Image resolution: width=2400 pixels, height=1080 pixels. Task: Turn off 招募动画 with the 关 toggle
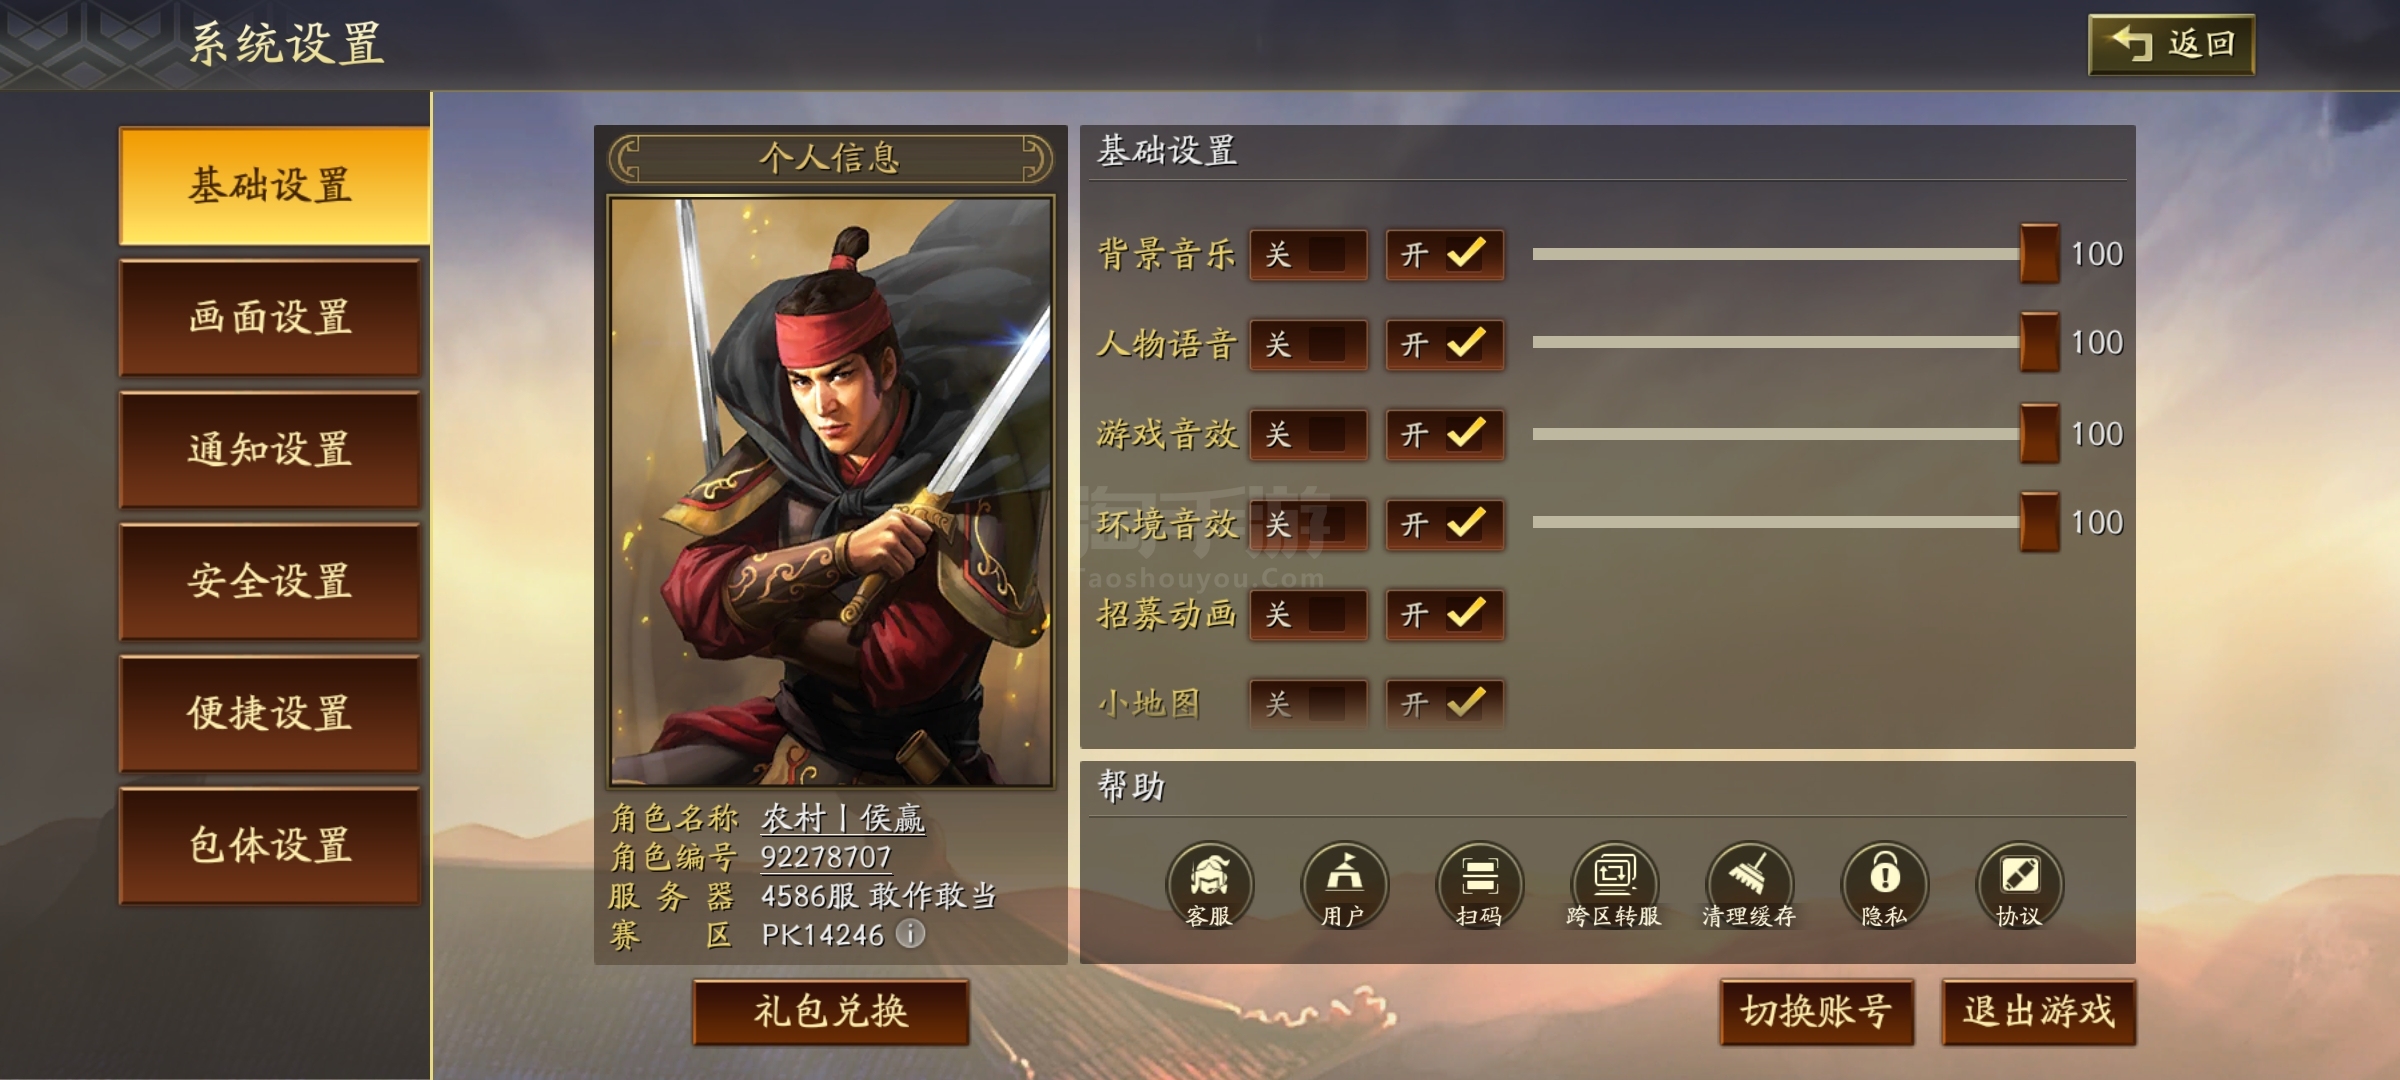(x=1308, y=614)
